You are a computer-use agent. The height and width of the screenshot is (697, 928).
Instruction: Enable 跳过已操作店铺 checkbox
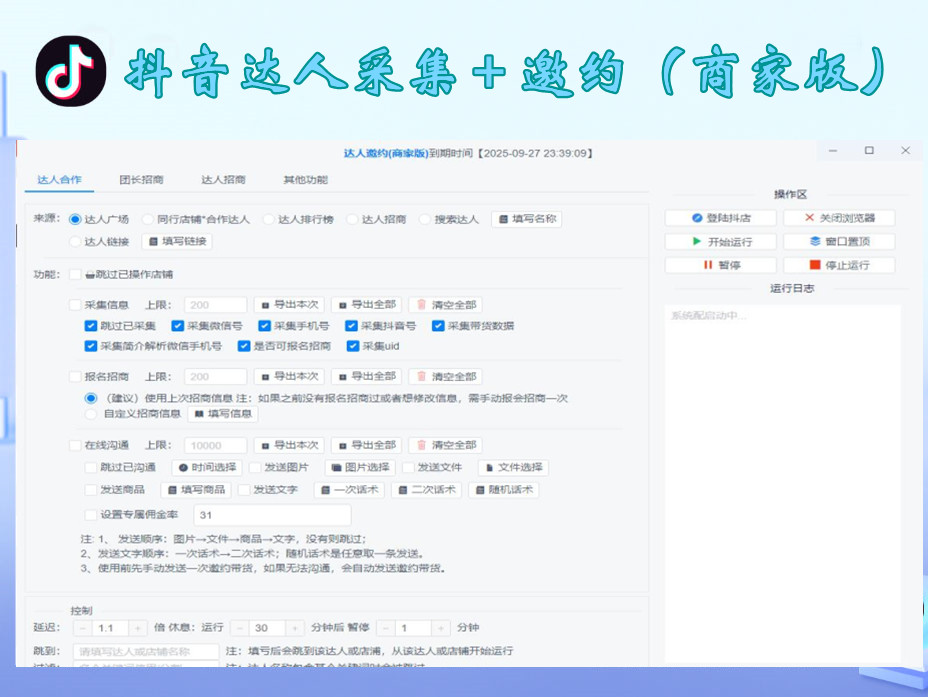click(75, 275)
